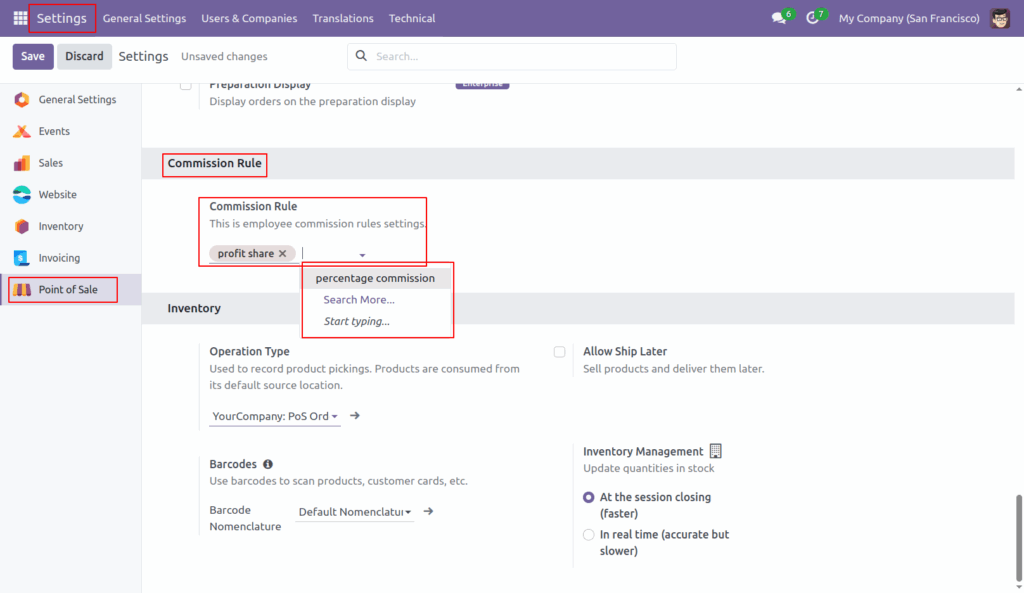Enable the Preparation Display checkbox
The height and width of the screenshot is (593, 1024).
pos(186,84)
